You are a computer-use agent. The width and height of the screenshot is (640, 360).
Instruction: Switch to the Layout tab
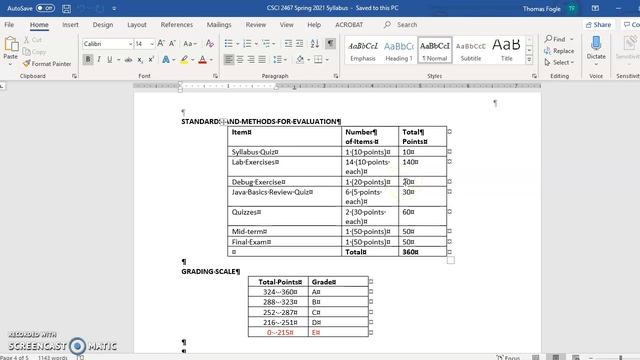137,24
